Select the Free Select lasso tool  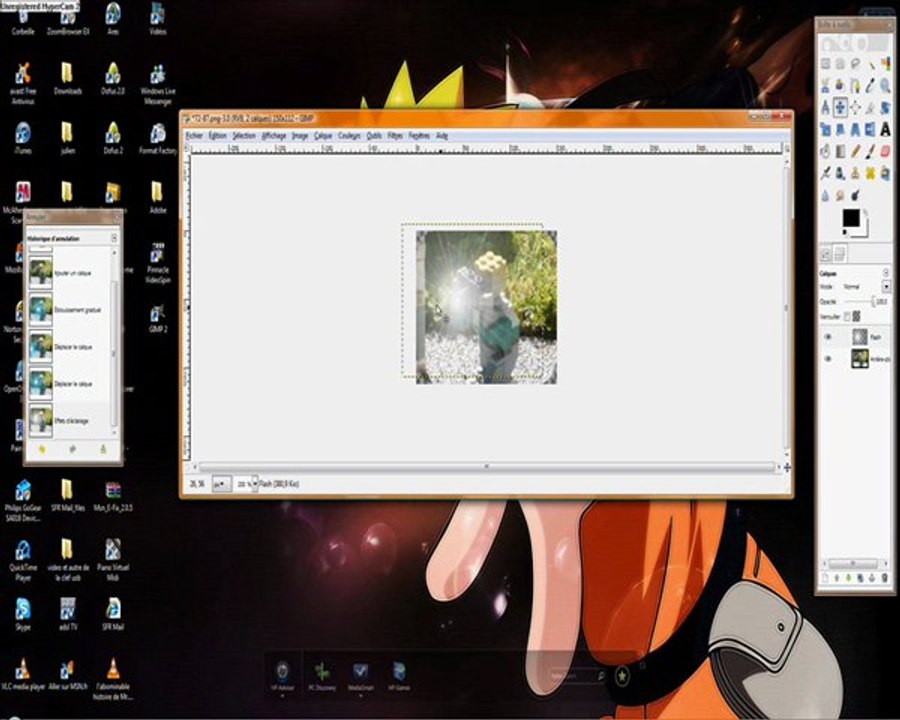pos(855,64)
